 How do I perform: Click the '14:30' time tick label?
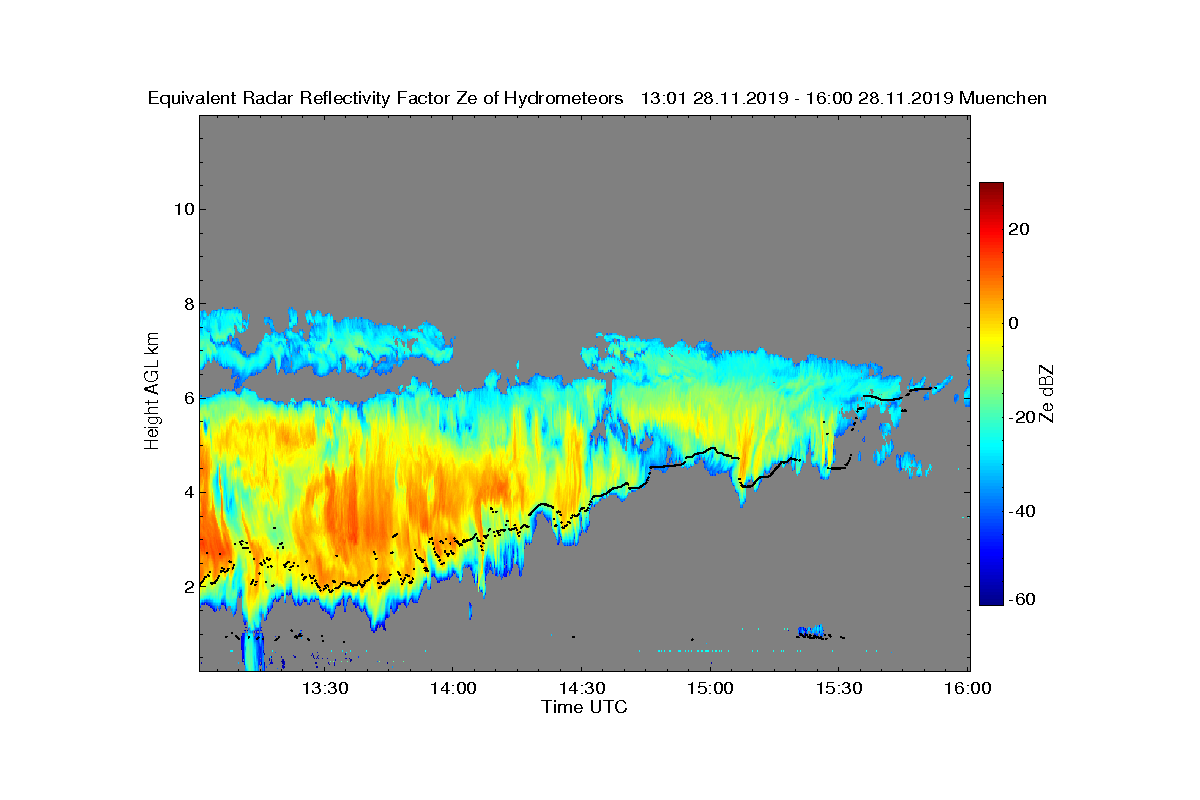(x=582, y=689)
